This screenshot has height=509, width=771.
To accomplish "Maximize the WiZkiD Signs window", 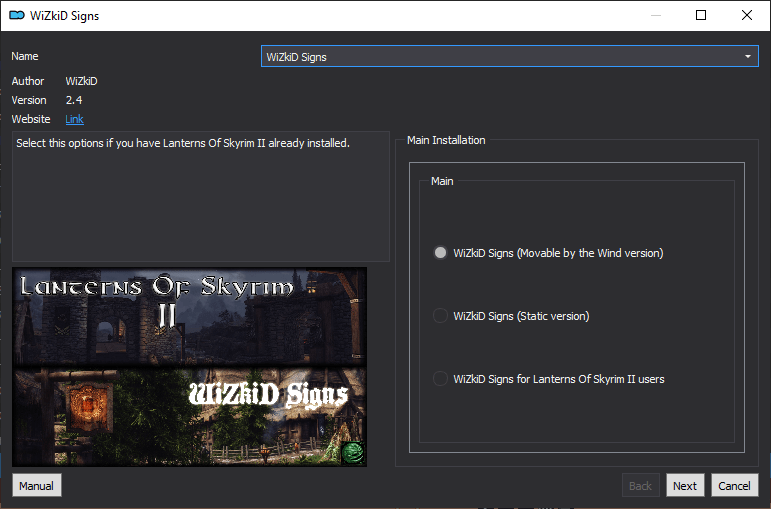I will (701, 15).
